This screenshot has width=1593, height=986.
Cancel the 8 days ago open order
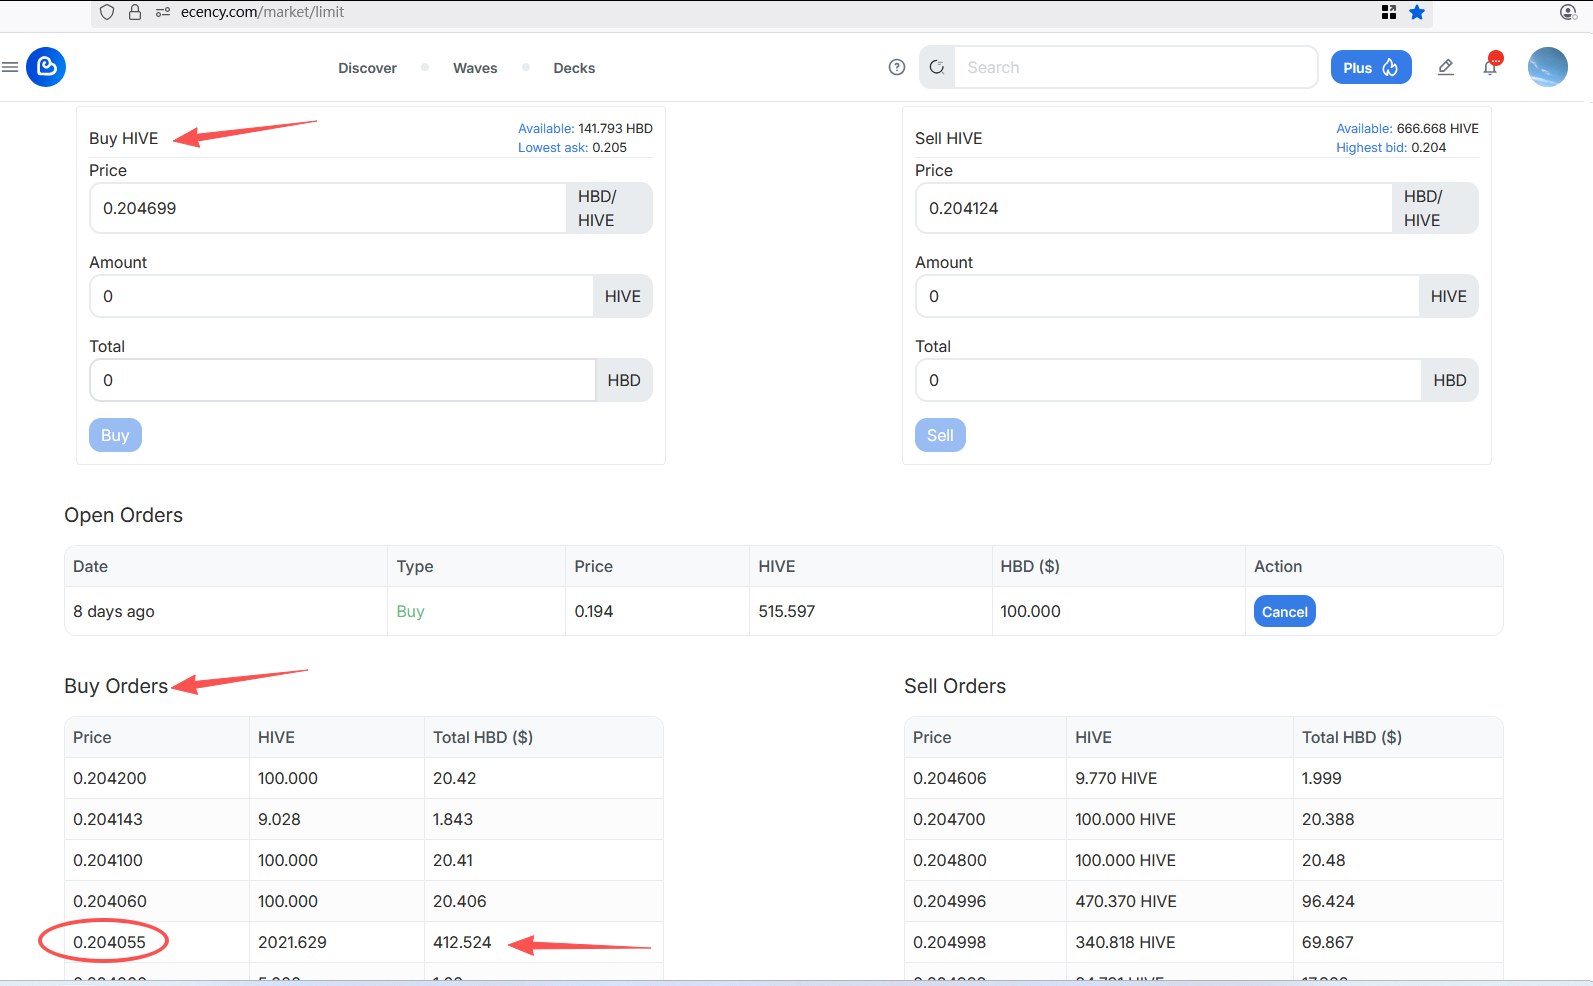pyautogui.click(x=1285, y=611)
